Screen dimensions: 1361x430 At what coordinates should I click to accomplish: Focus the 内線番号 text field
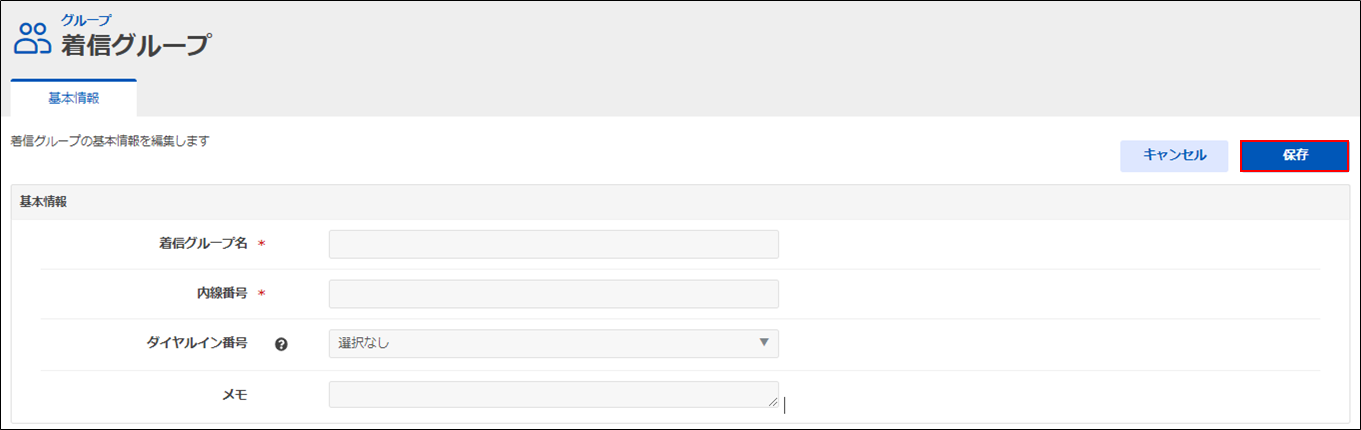click(553, 294)
